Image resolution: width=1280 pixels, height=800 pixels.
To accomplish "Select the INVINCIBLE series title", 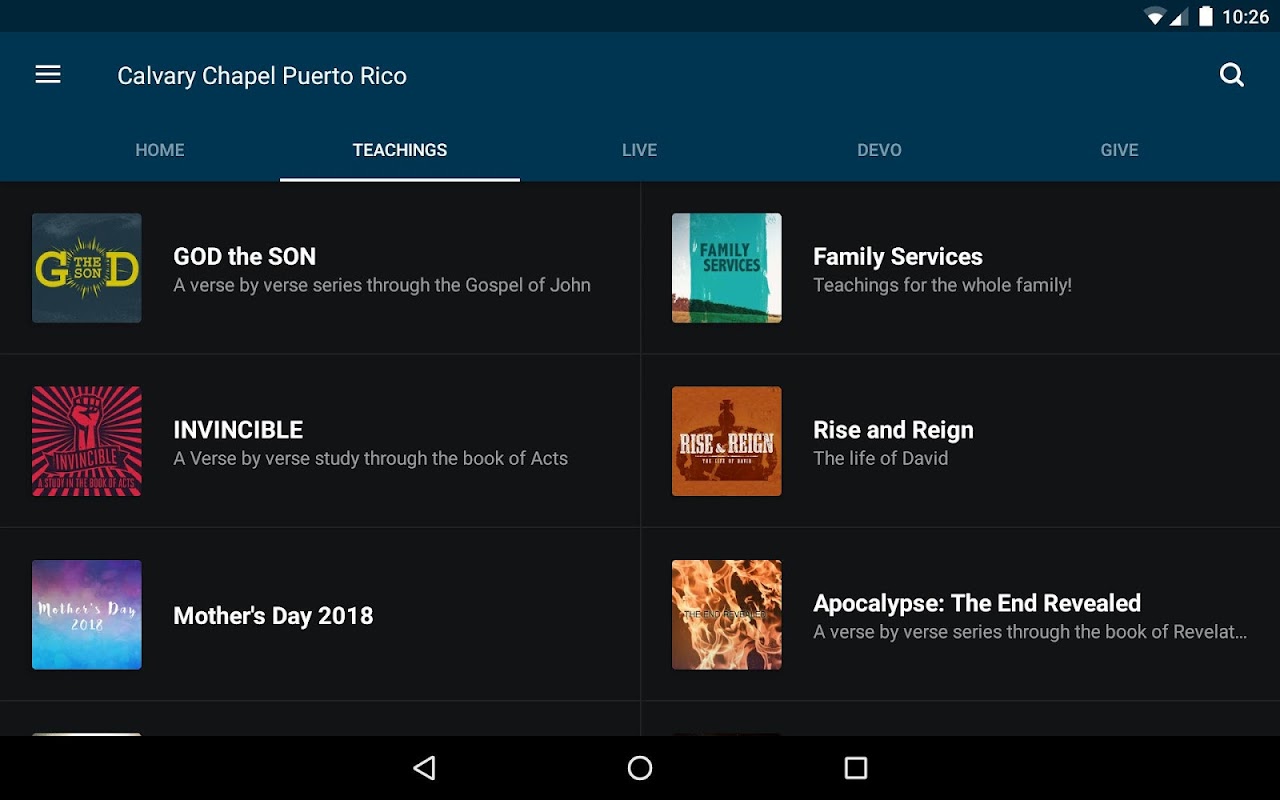I will tap(238, 430).
